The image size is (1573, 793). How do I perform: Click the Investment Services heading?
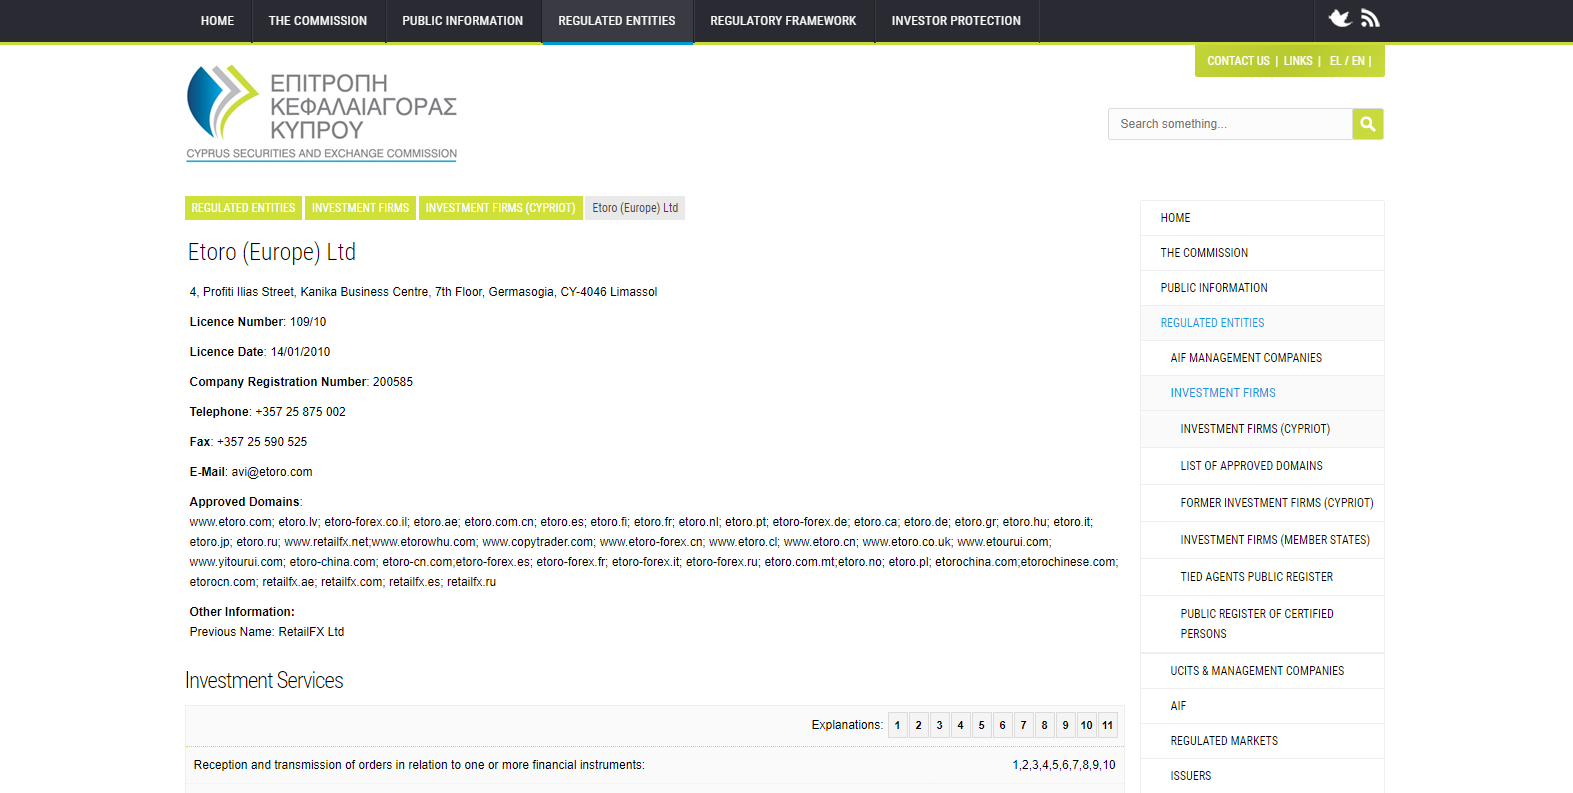264,681
